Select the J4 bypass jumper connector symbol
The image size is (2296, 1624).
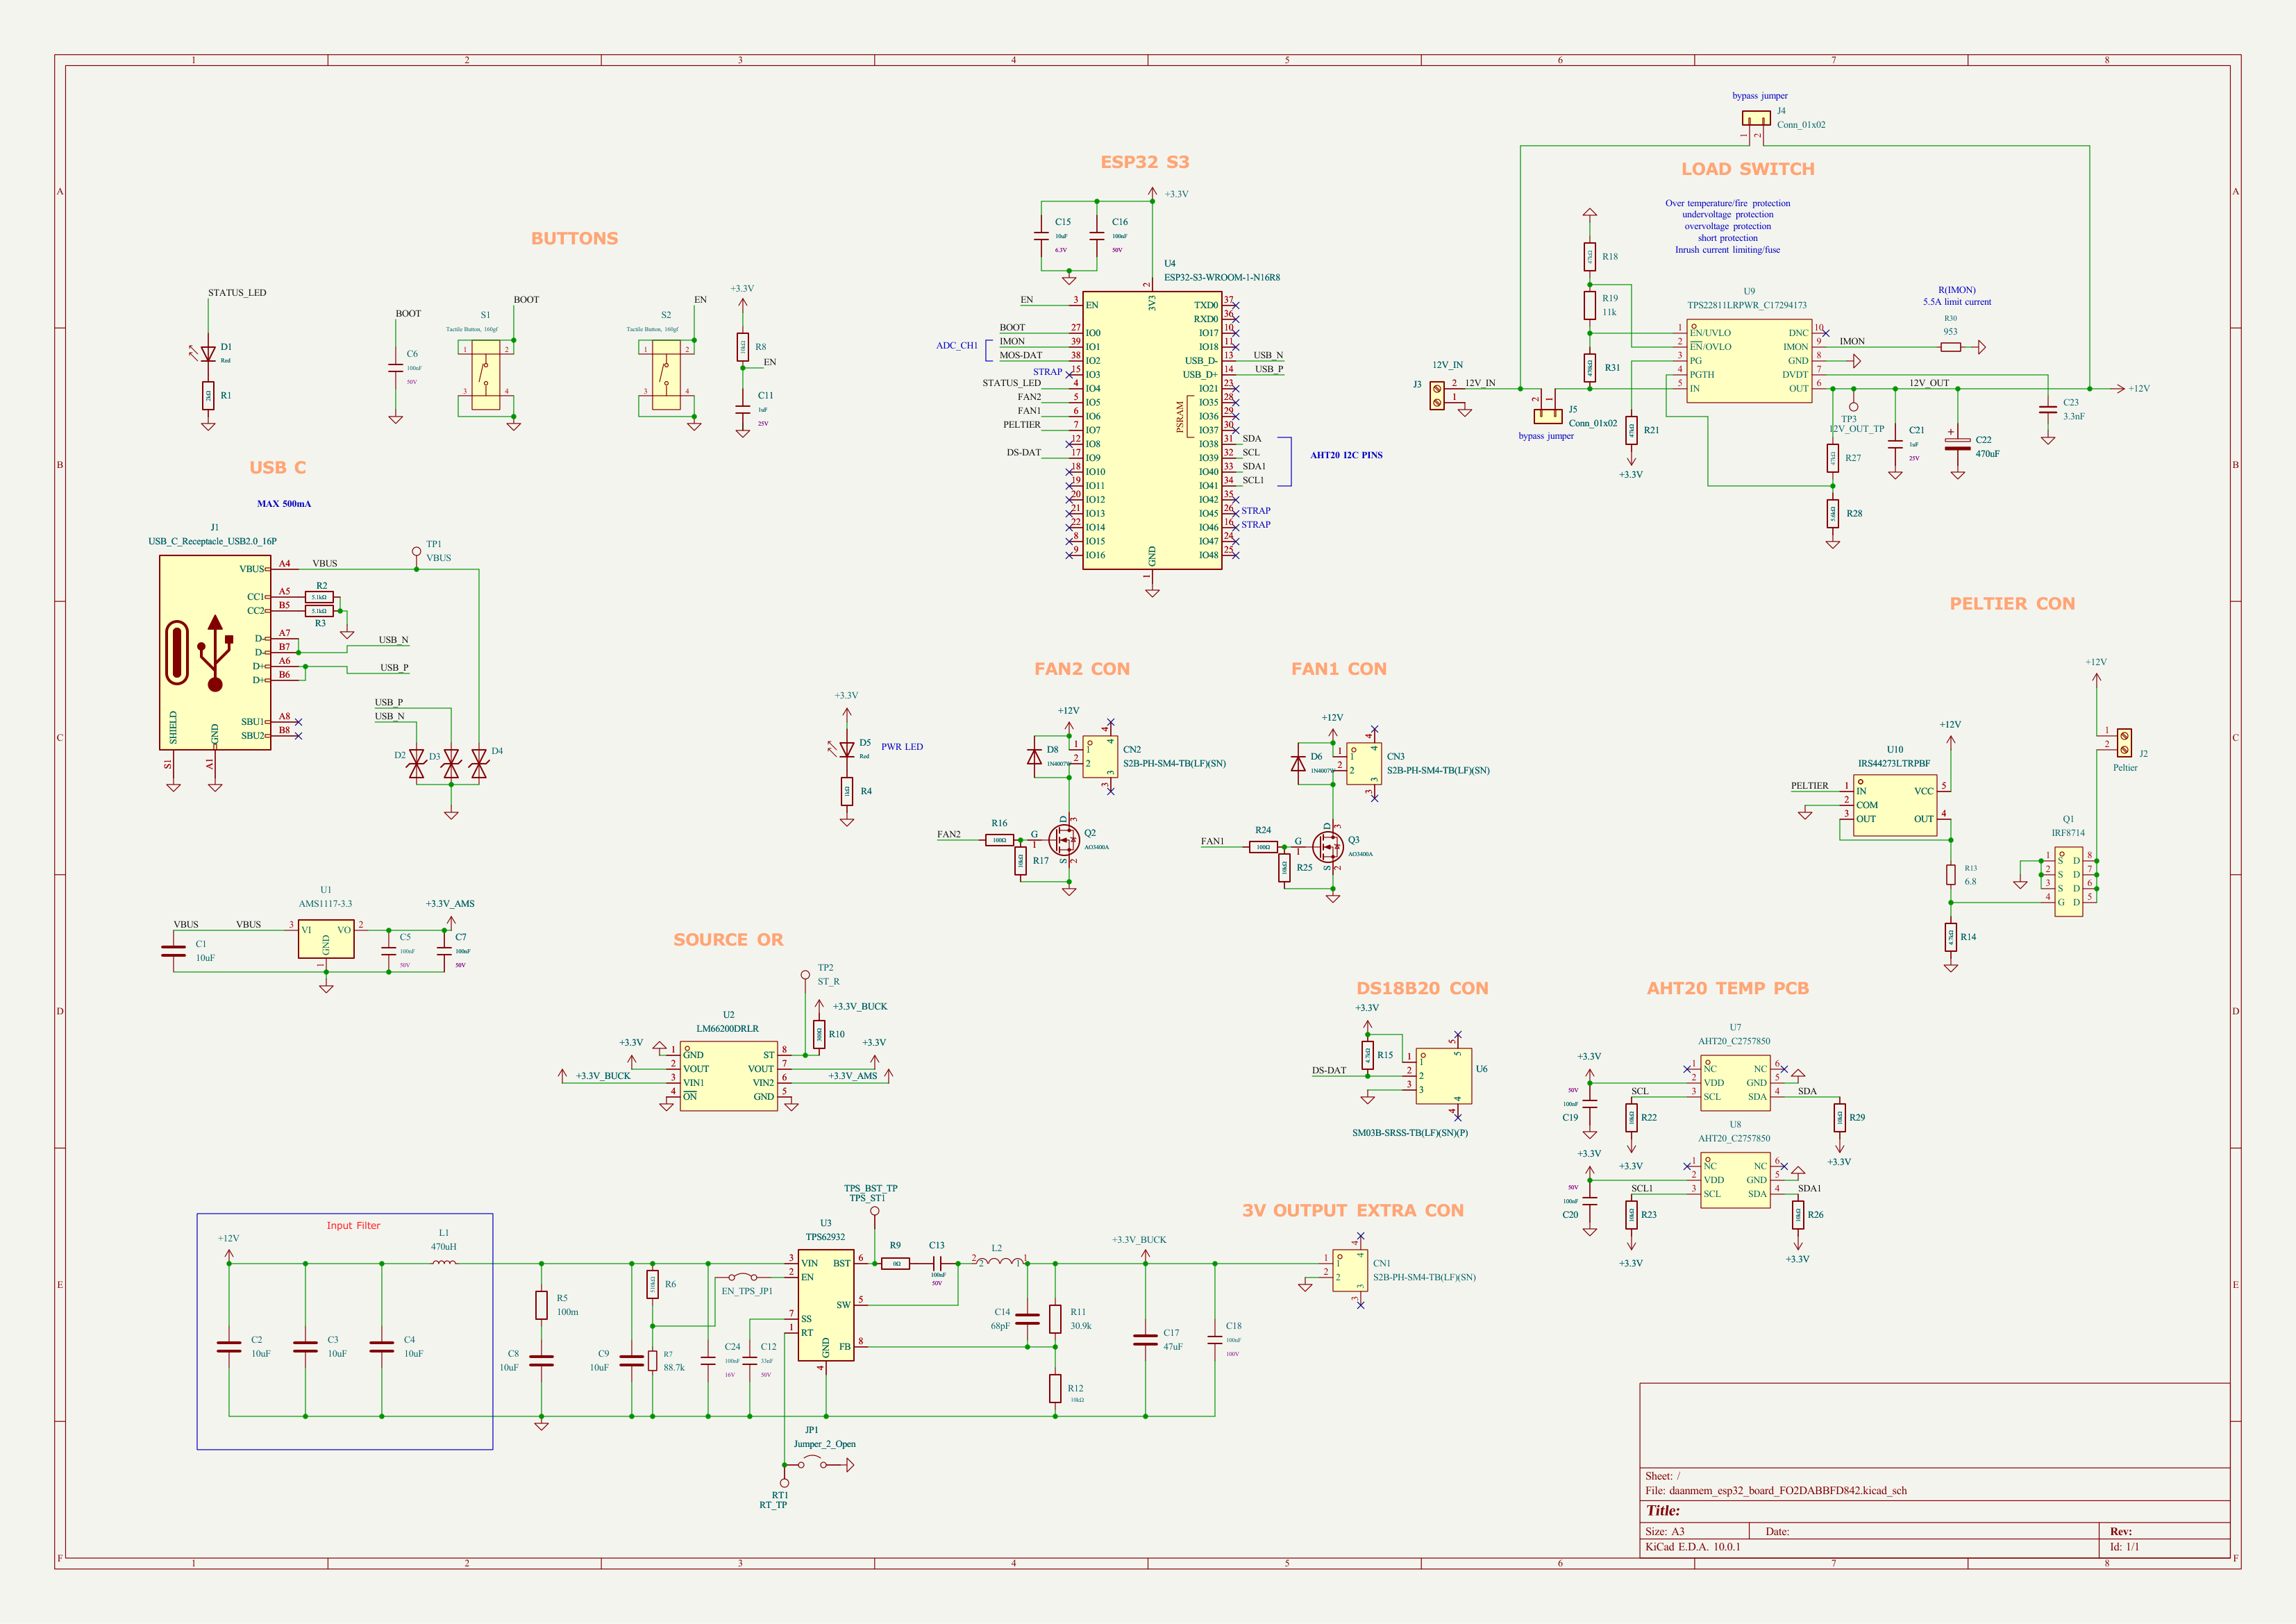[x=1756, y=119]
